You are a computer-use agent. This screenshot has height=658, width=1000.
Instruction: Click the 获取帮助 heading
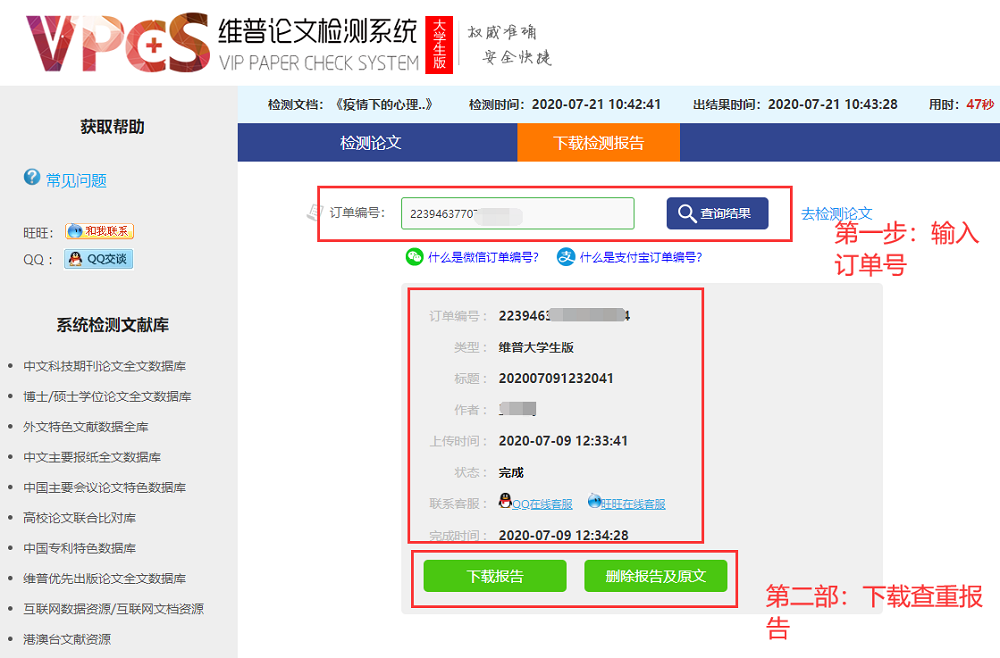112,127
